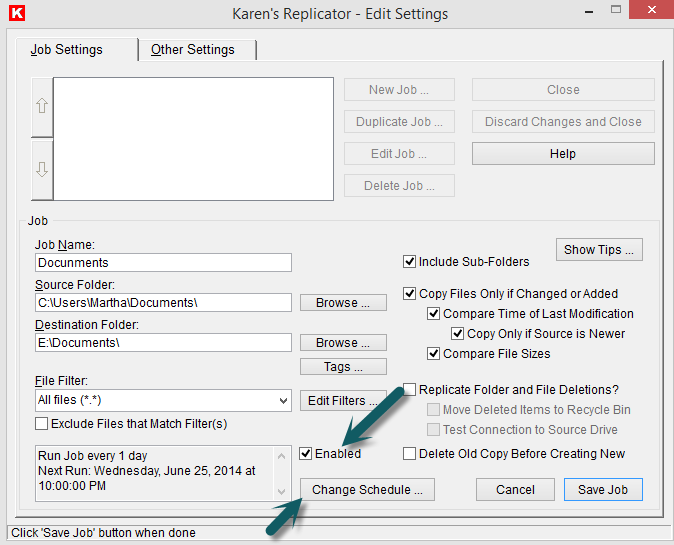Click the Source Folder path field
This screenshot has height=545, width=674.
163,303
